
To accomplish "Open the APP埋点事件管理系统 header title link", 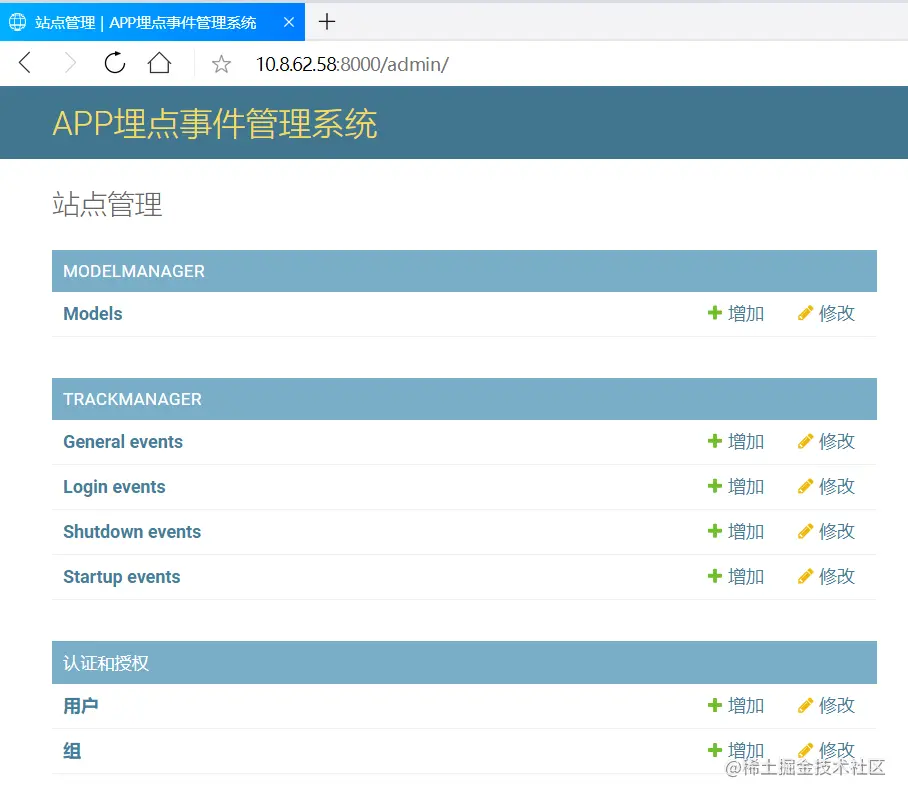I will click(x=215, y=123).
